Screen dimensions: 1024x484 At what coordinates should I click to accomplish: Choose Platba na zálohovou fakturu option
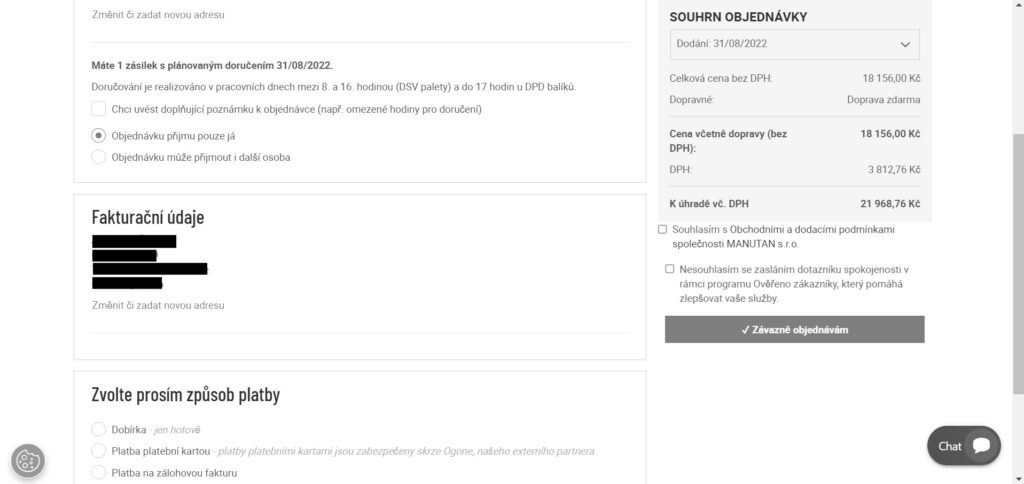click(x=98, y=472)
